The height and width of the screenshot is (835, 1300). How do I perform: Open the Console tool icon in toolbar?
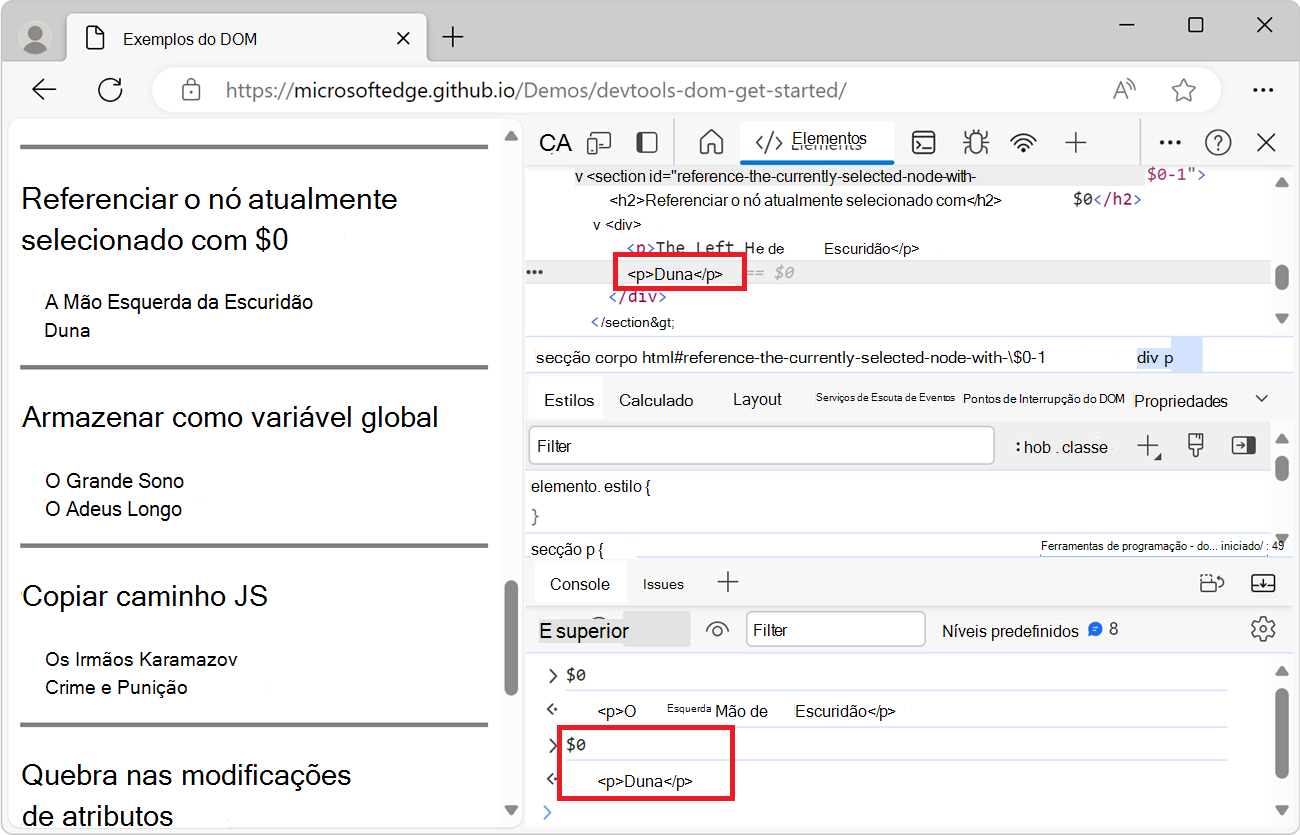click(923, 143)
